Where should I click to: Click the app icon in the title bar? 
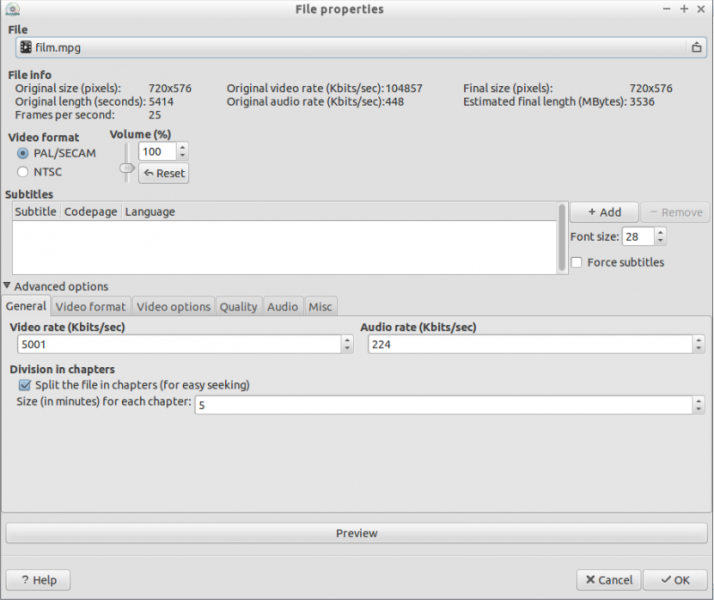pos(12,9)
